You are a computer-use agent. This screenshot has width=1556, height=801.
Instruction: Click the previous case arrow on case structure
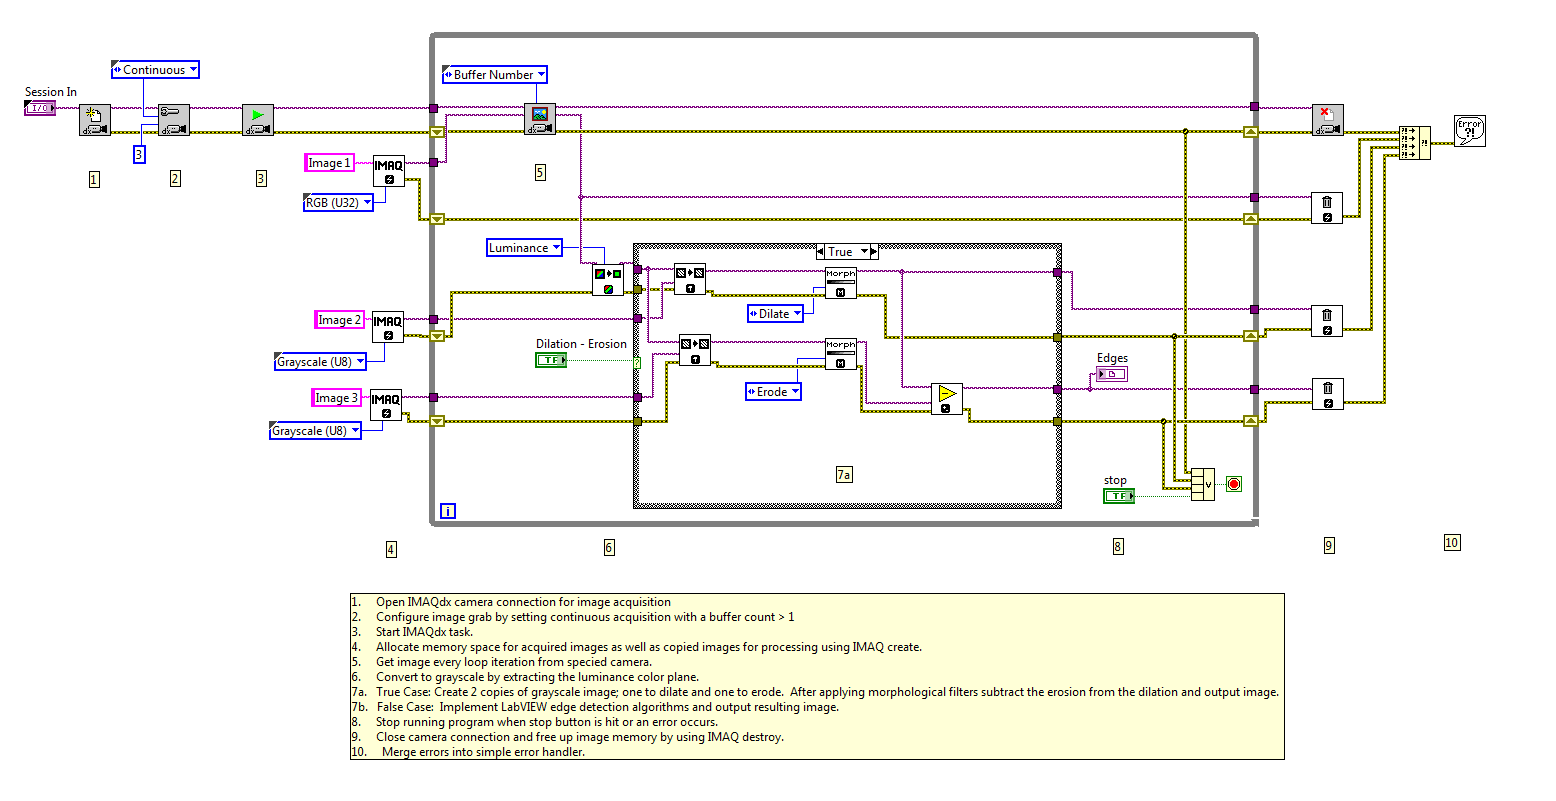click(x=821, y=252)
